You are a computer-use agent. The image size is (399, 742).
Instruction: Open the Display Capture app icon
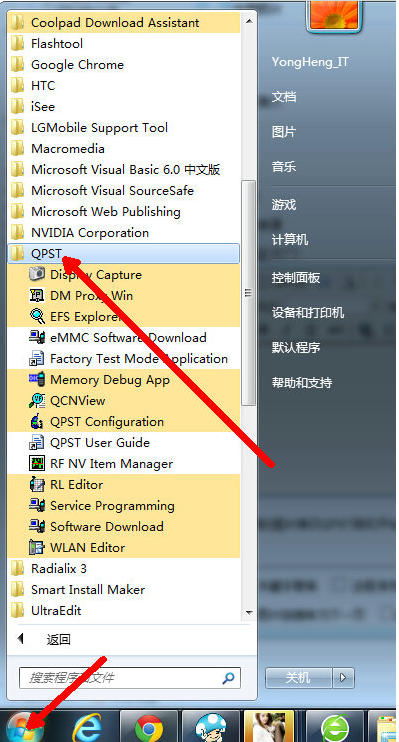coord(36,274)
